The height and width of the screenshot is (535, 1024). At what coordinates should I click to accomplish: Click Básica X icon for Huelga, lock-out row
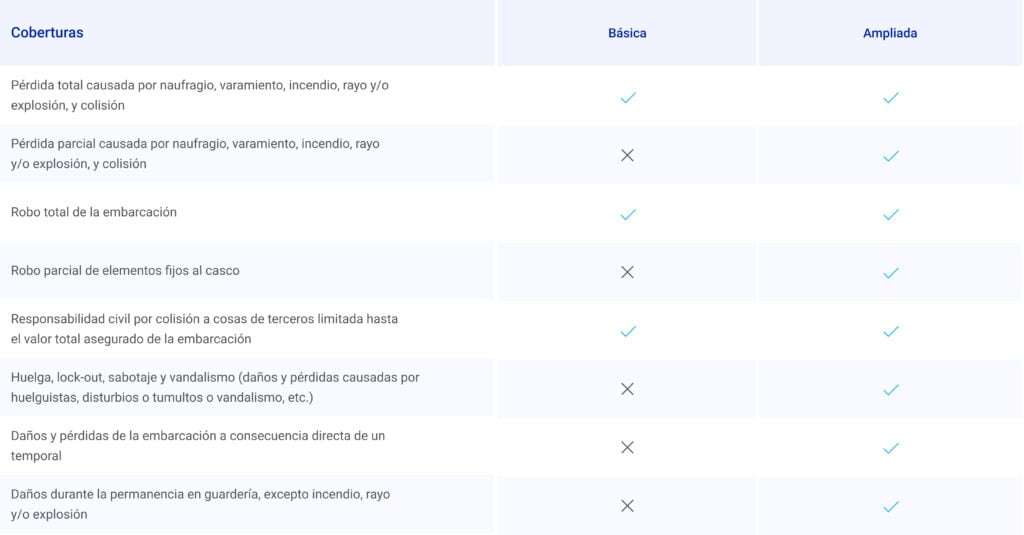[628, 389]
